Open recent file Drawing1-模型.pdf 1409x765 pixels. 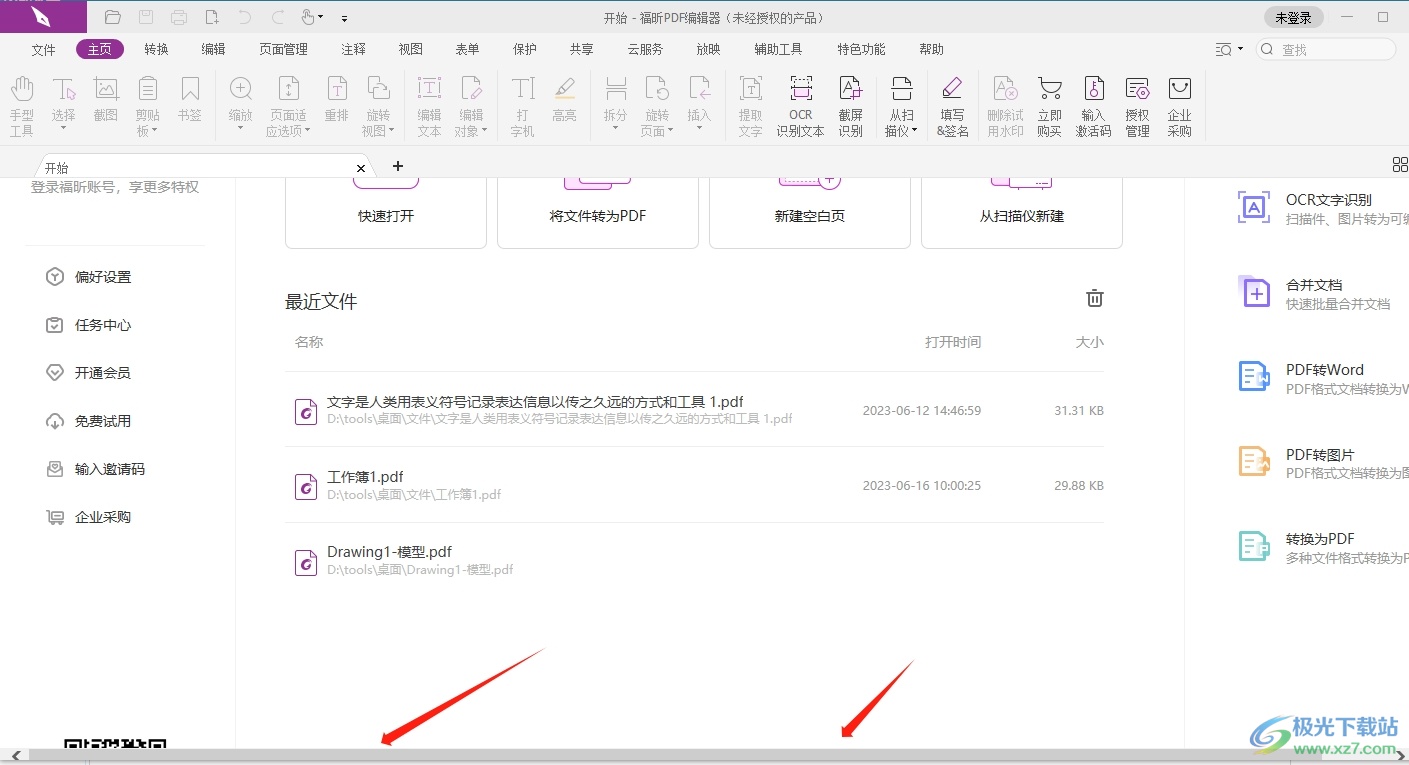coord(694,560)
